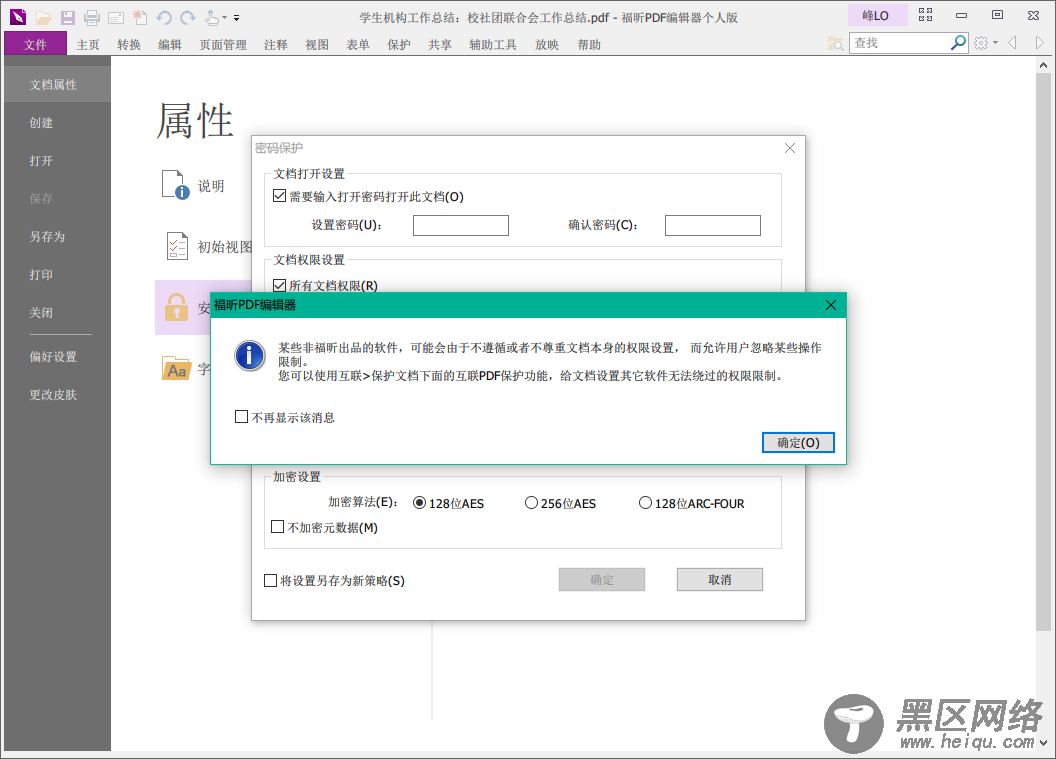This screenshot has width=1056, height=759.
Task: Select the hand touch mode icon
Action: pos(211,18)
